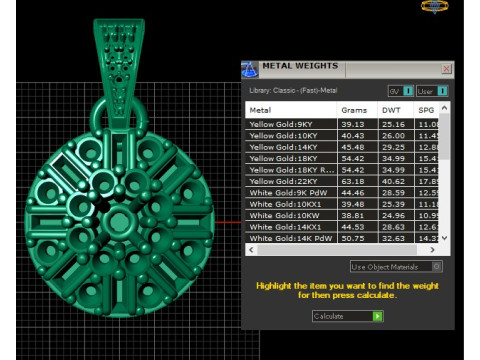The width and height of the screenshot is (480, 360).
Task: Select the White Gold:10KW row
Action: pos(342,216)
